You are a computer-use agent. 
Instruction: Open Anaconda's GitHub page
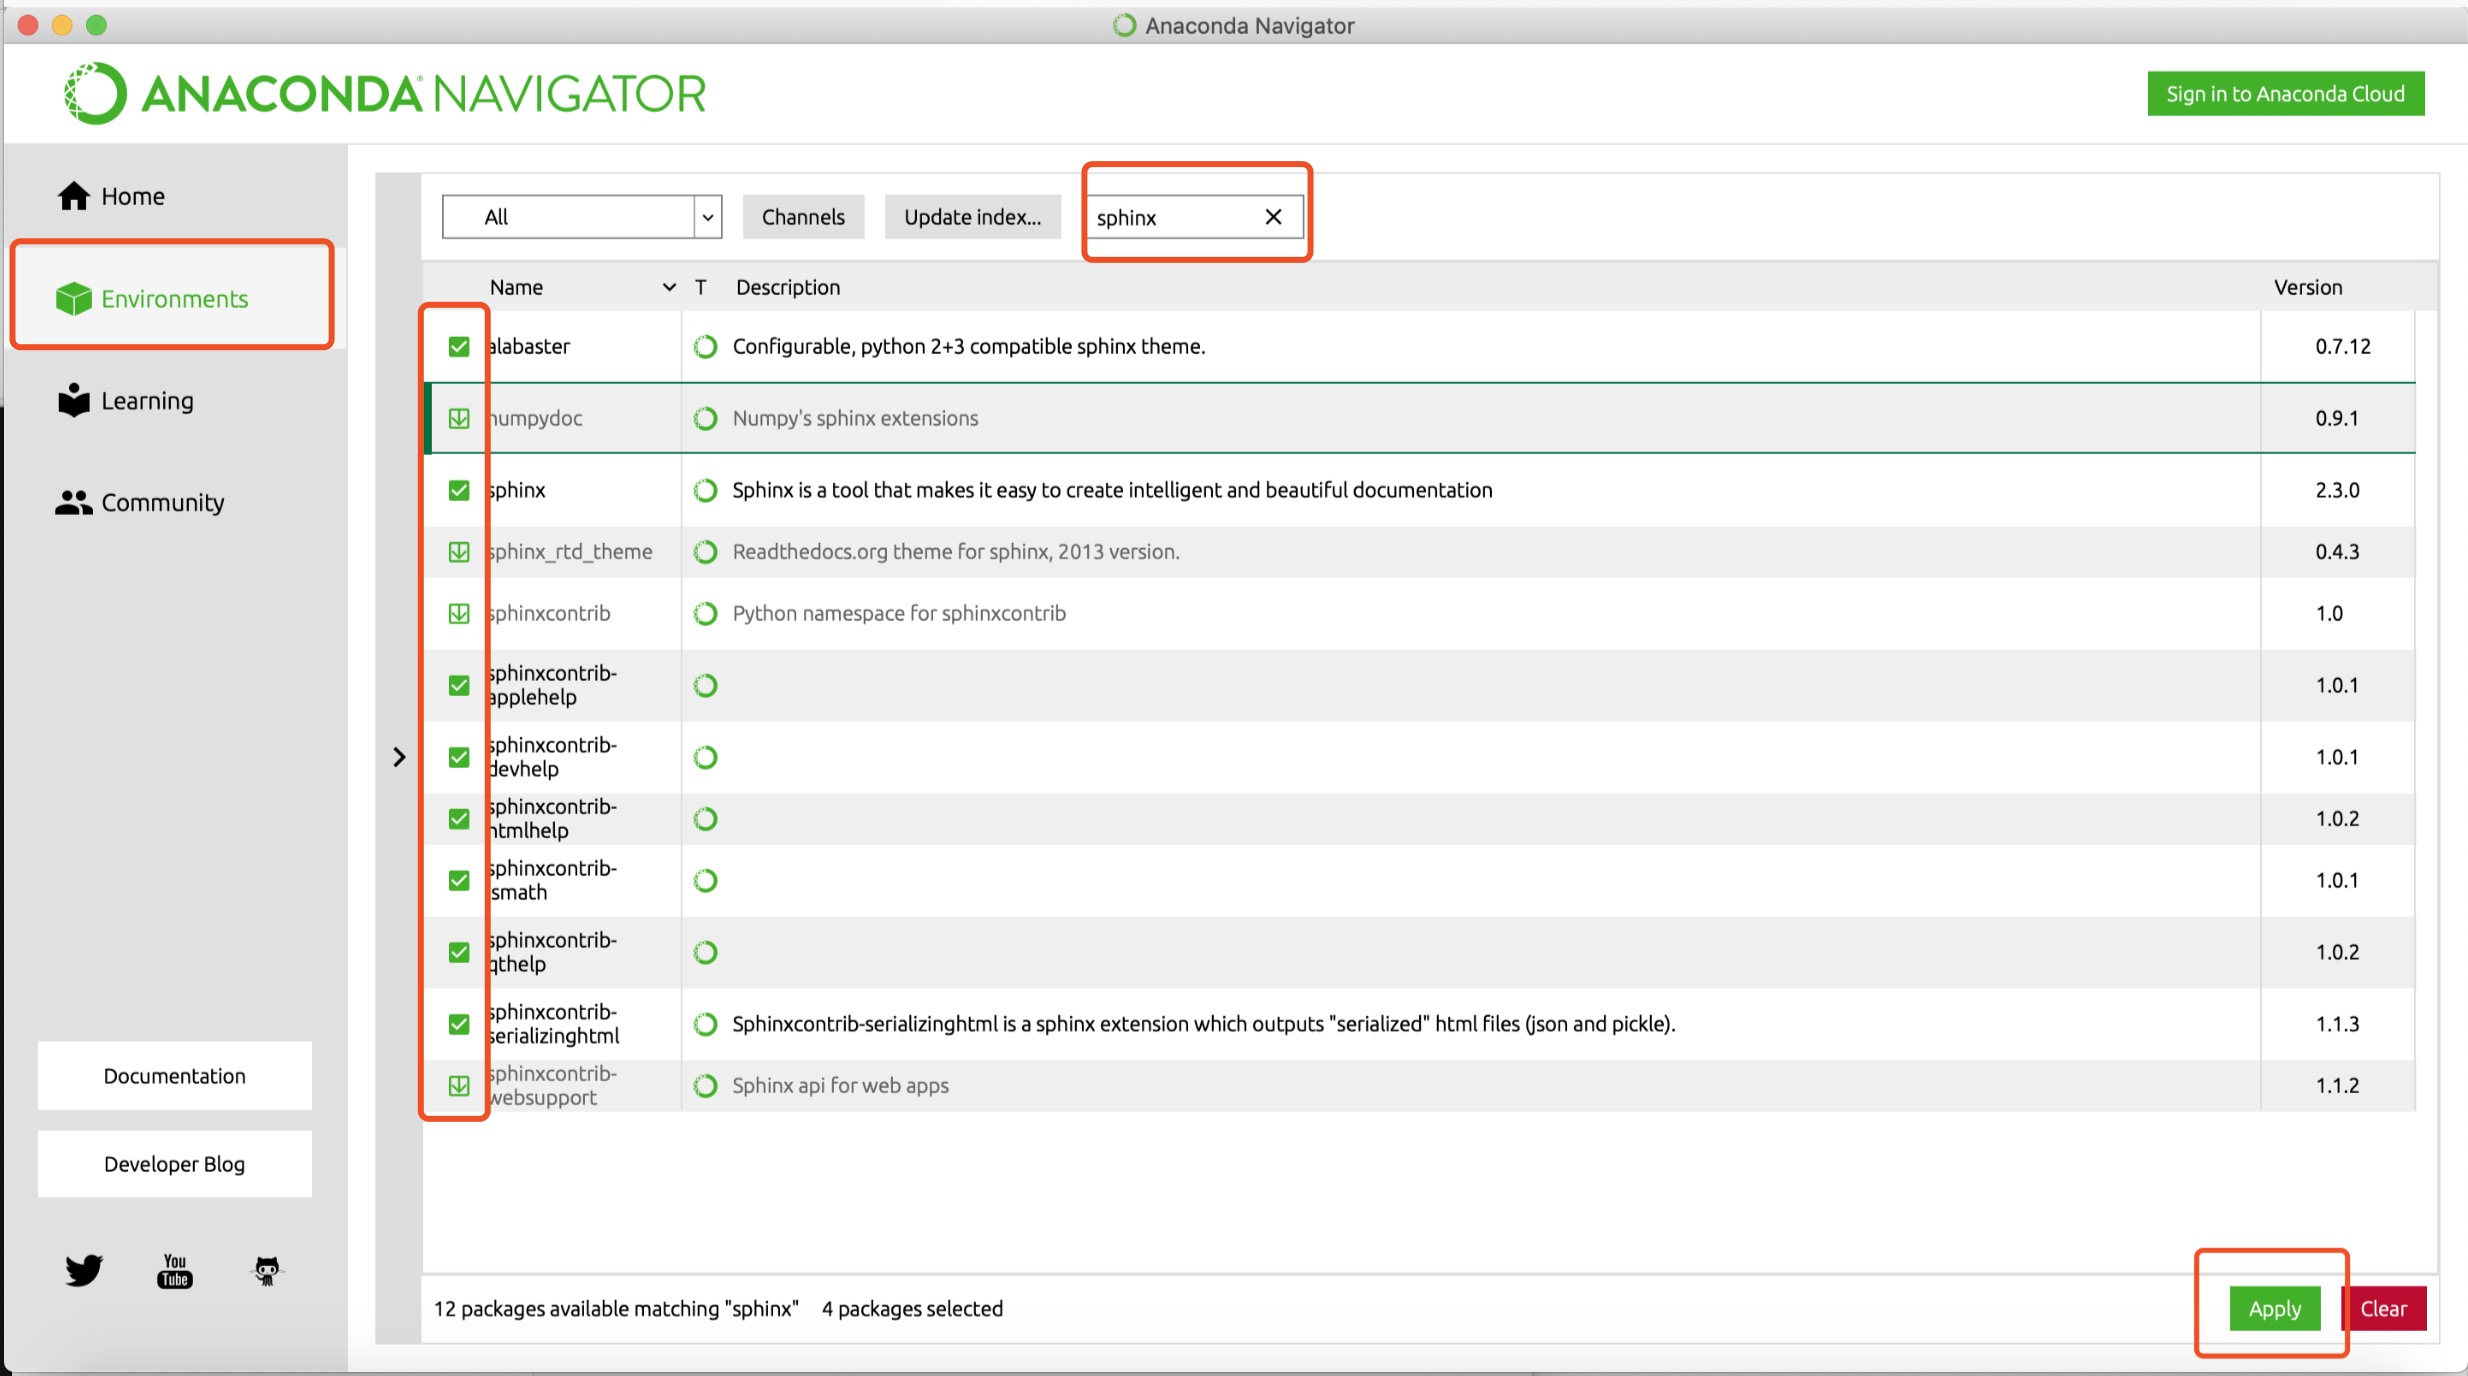point(265,1269)
